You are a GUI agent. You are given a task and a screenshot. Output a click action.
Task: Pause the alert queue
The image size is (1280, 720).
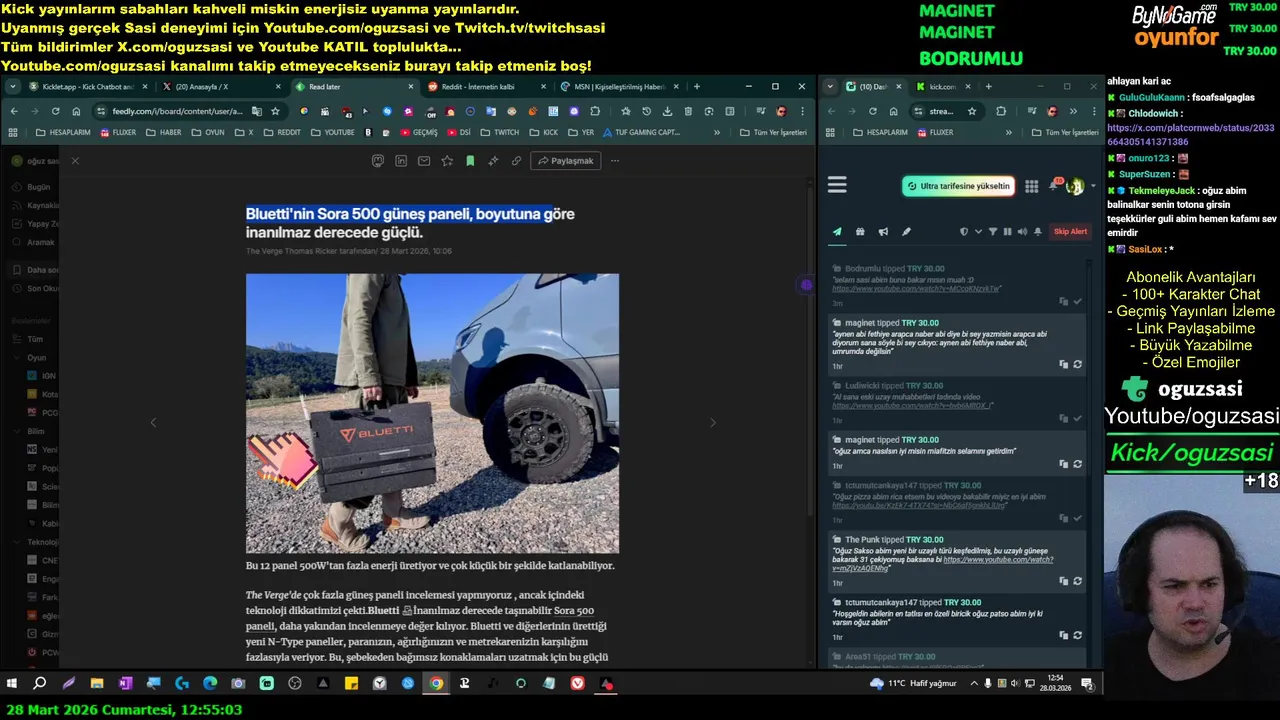tap(1007, 231)
